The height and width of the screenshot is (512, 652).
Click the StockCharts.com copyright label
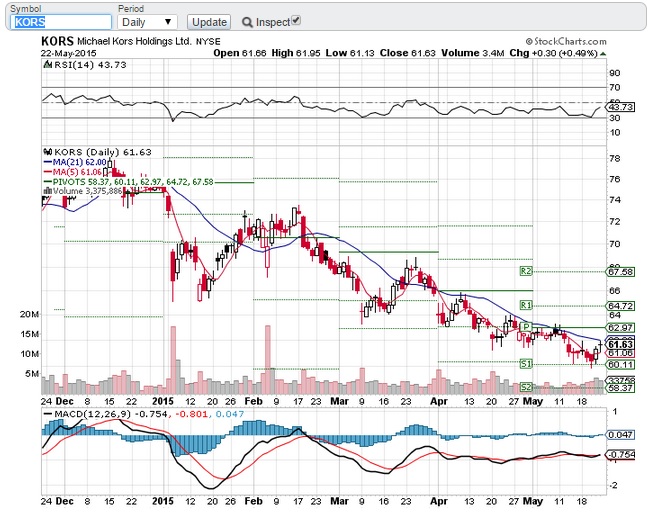tap(566, 41)
